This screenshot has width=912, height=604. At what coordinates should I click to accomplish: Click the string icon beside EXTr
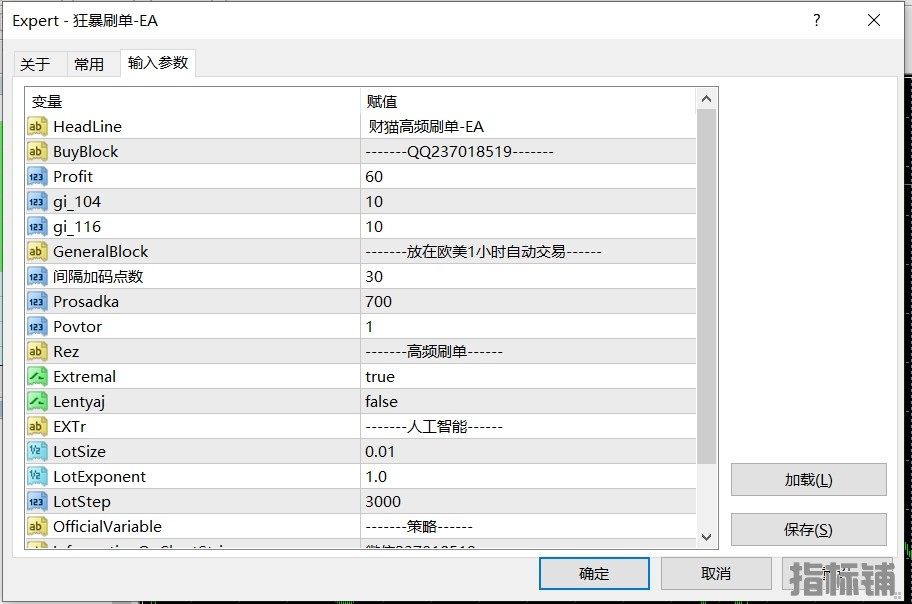(37, 427)
